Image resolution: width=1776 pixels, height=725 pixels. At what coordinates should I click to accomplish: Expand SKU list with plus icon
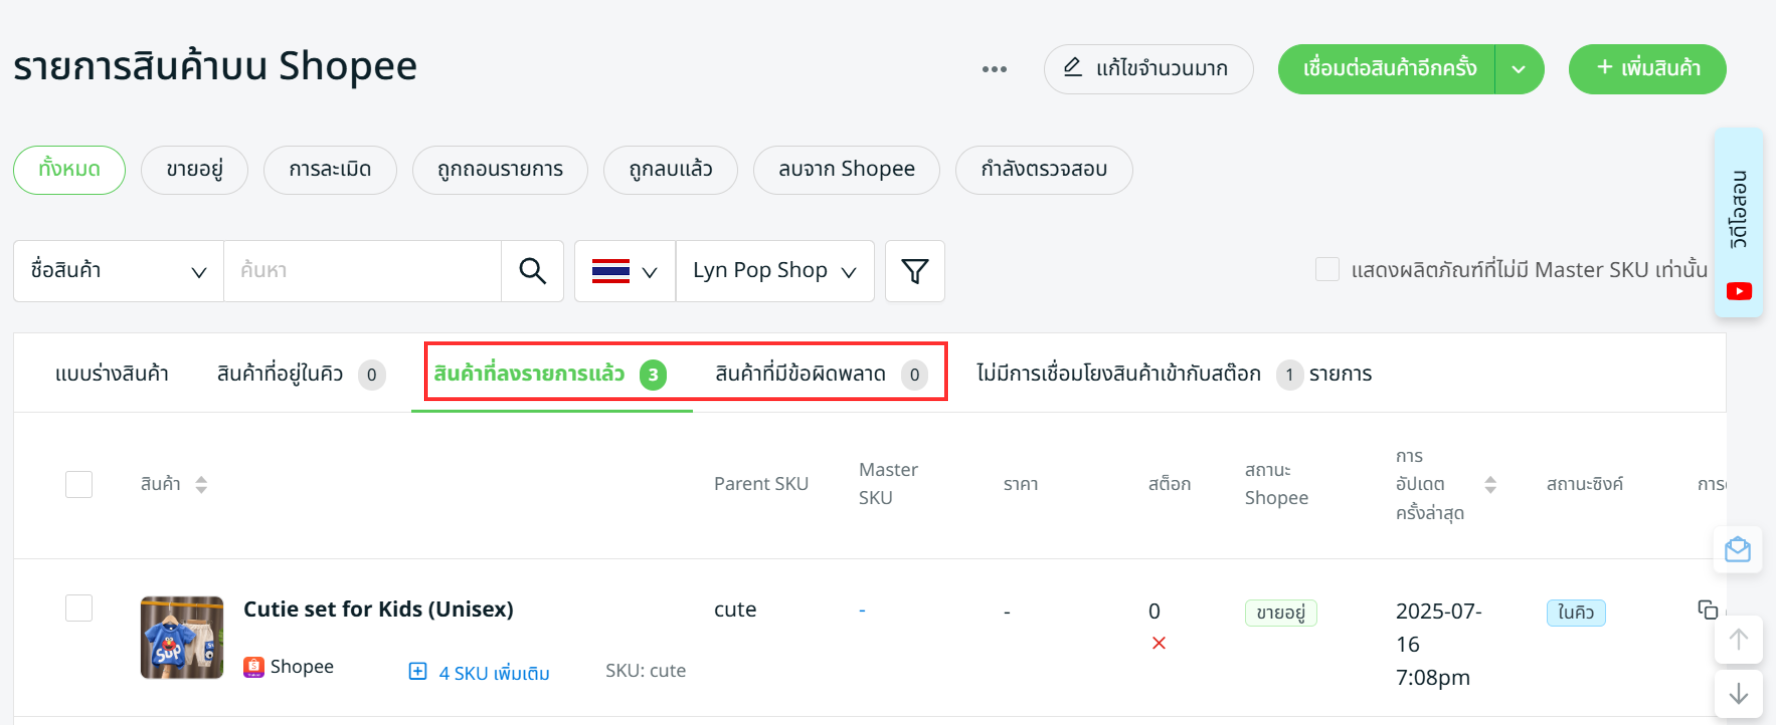tap(418, 671)
